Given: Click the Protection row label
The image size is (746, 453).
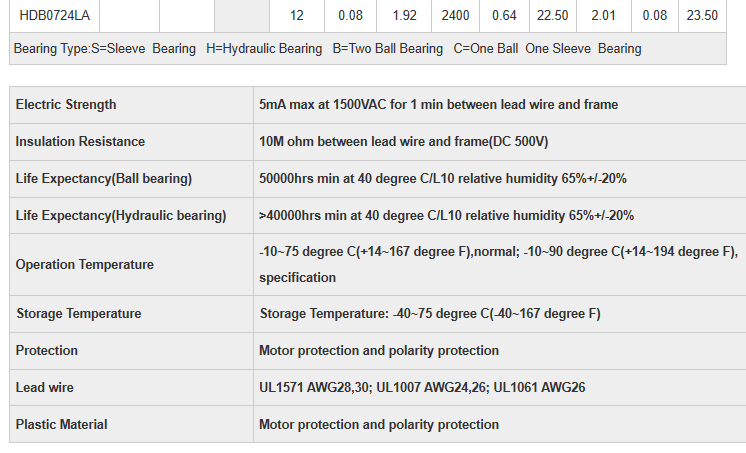Looking at the screenshot, I should click(46, 351).
